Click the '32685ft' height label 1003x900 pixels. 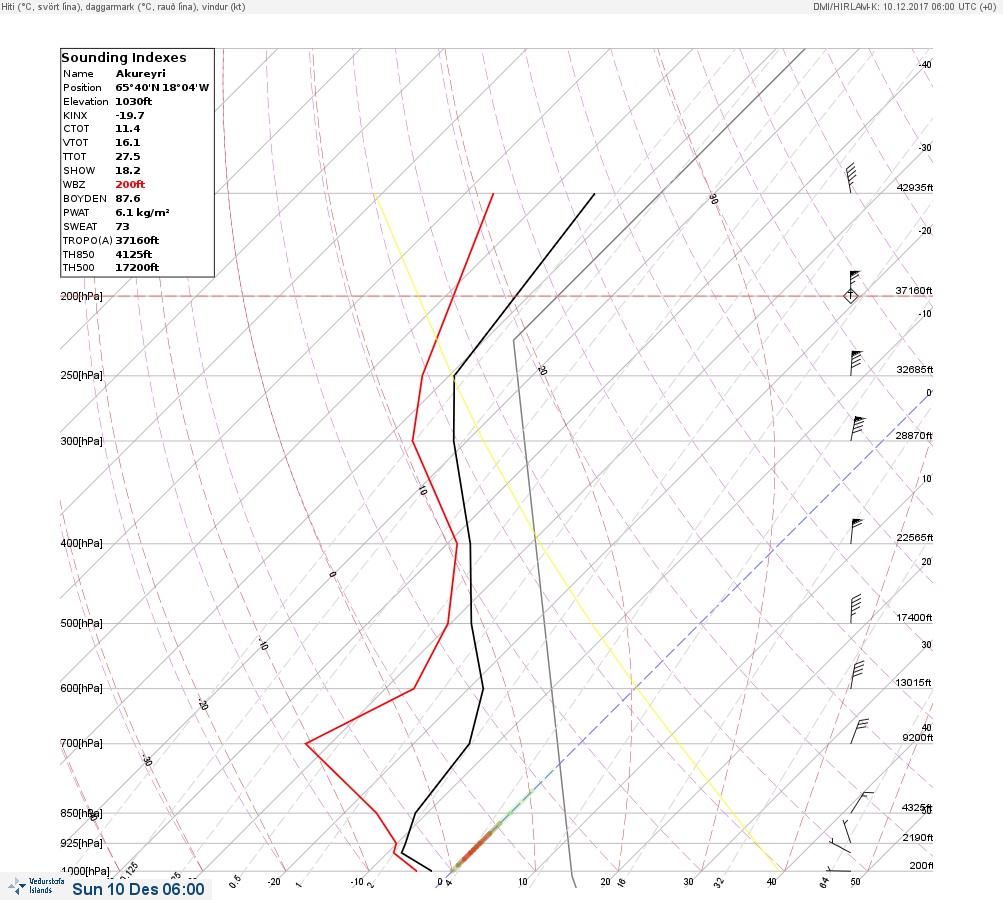point(915,370)
